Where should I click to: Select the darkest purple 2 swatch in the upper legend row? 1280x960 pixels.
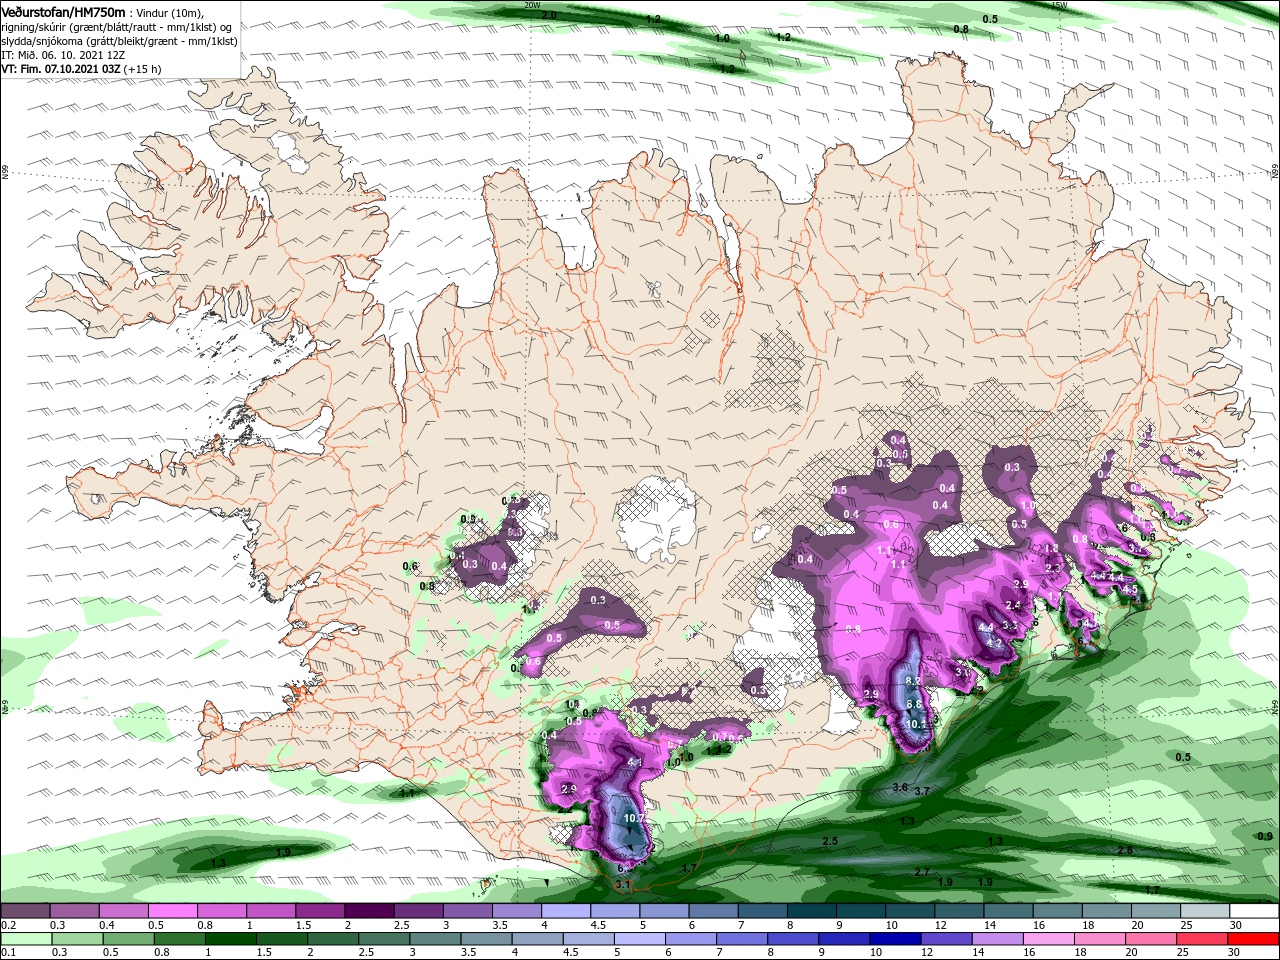click(x=369, y=911)
